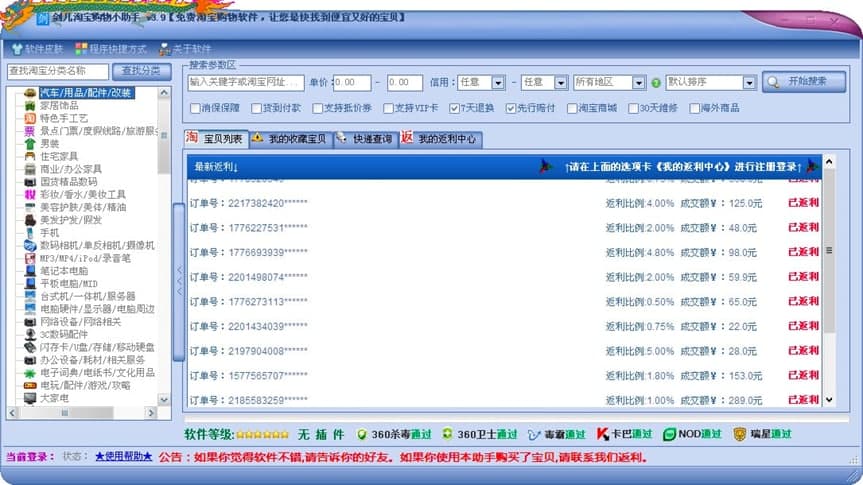Click the category list vertical scroll thumb

click(x=164, y=137)
